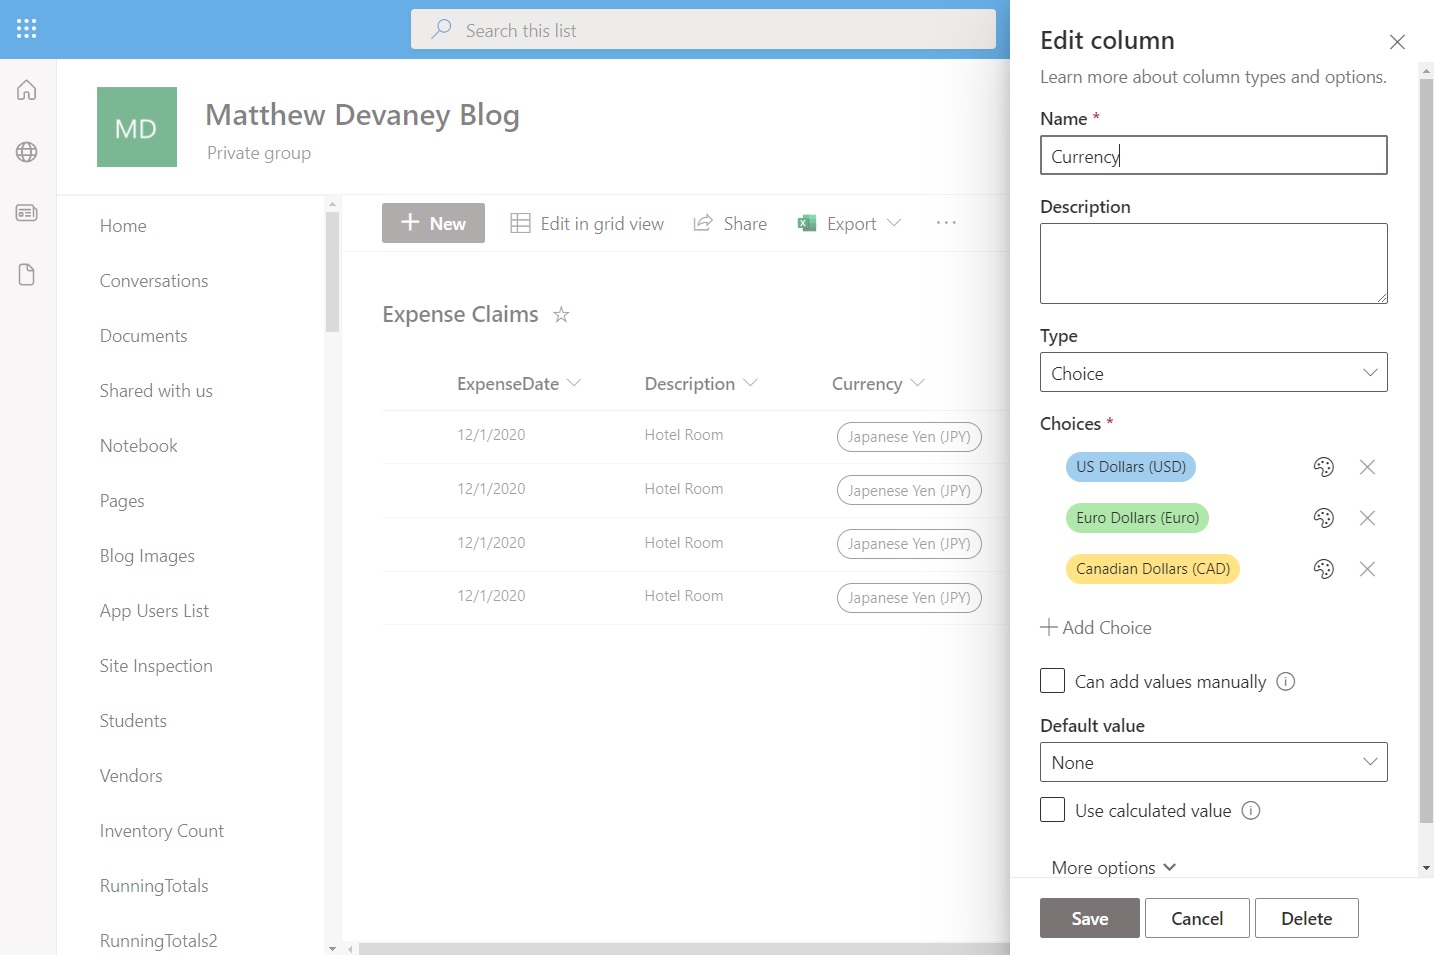This screenshot has width=1434, height=955.
Task: Click inside the Name input field
Action: click(1213, 155)
